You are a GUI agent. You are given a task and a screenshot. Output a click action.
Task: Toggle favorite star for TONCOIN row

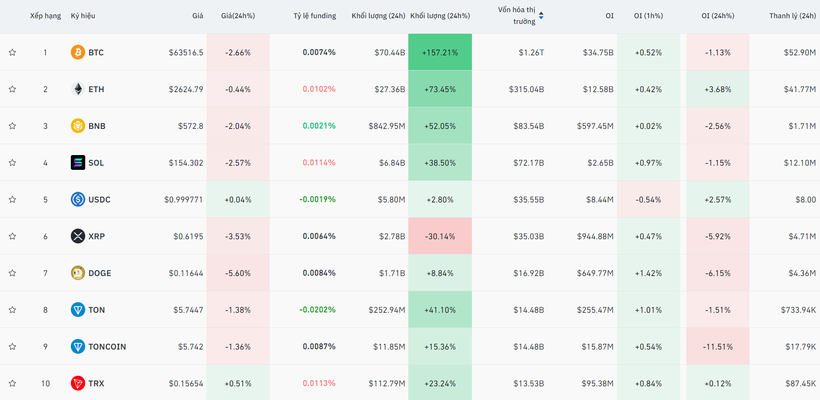tap(12, 347)
